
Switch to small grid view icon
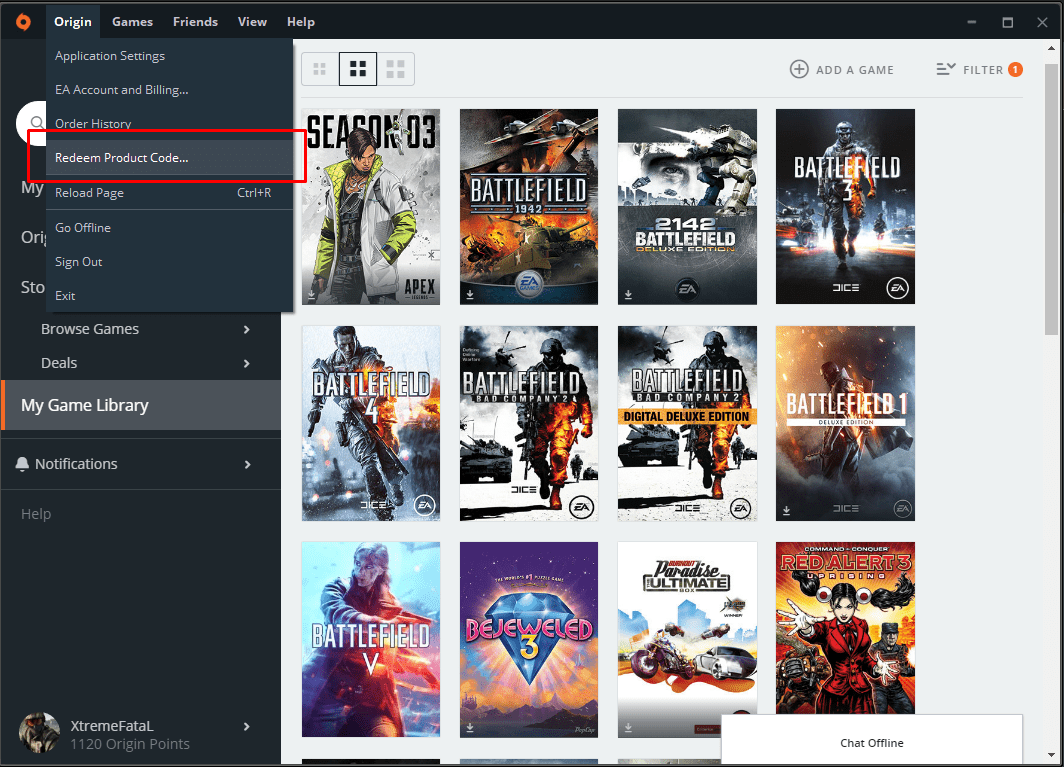[320, 69]
